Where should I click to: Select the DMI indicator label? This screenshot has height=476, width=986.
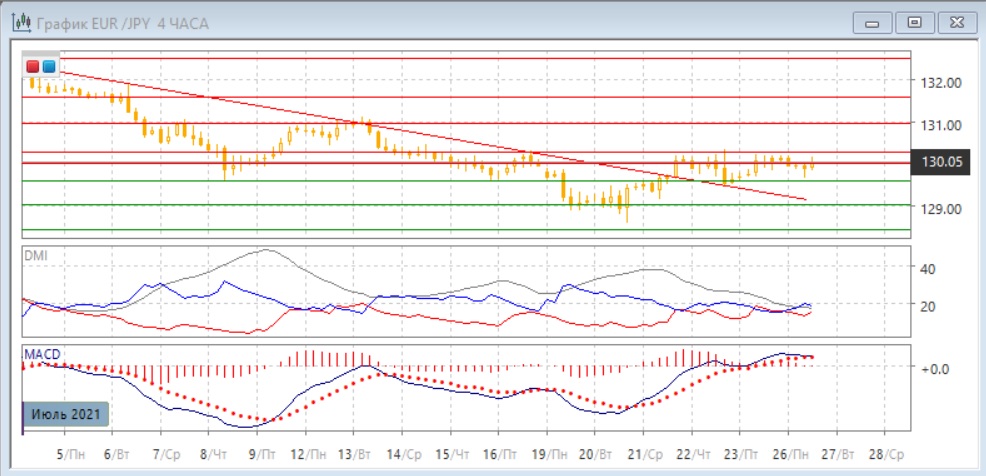click(x=35, y=255)
